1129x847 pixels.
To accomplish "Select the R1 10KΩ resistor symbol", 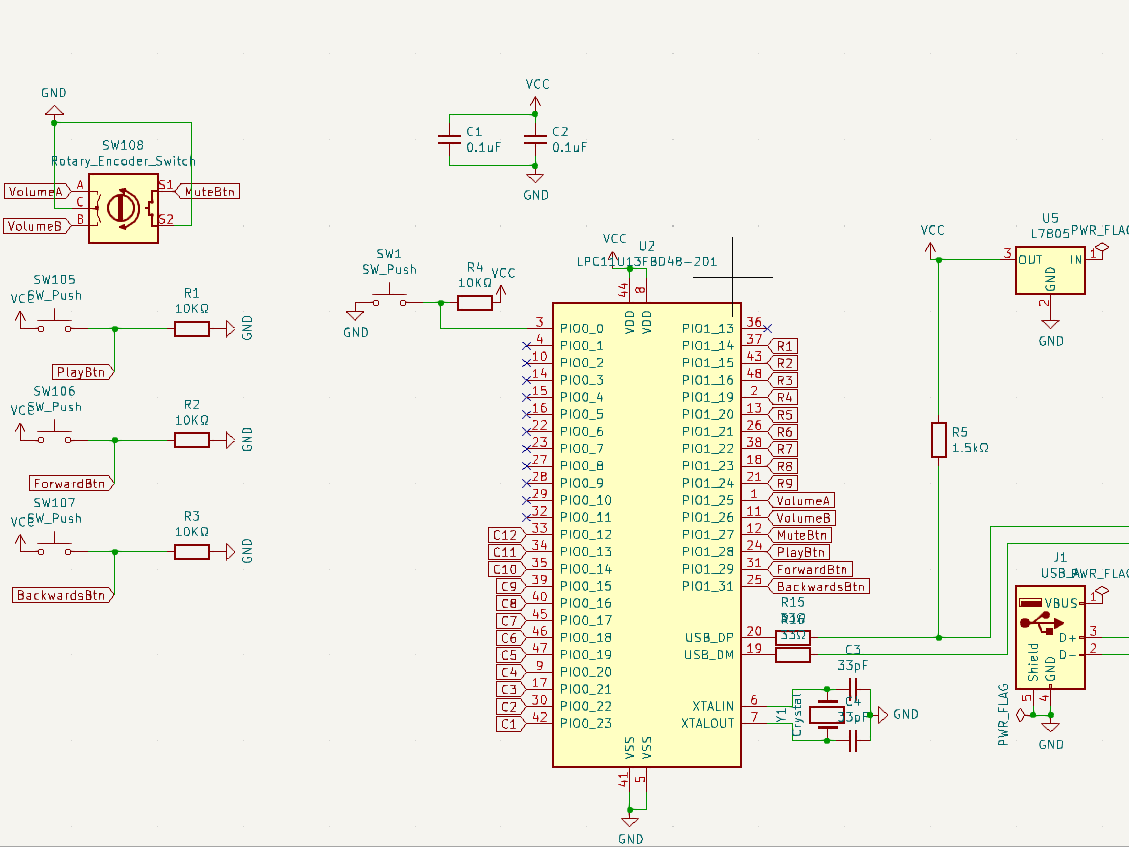I will point(192,329).
